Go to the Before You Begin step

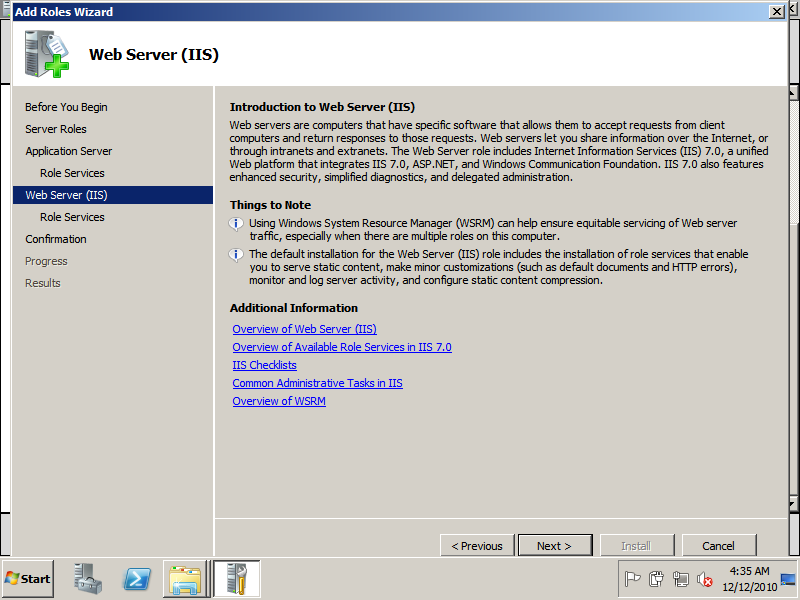[66, 107]
